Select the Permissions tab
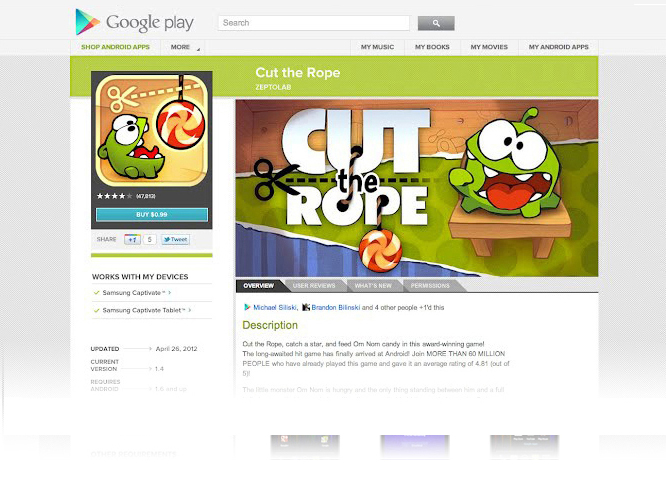 click(430, 286)
